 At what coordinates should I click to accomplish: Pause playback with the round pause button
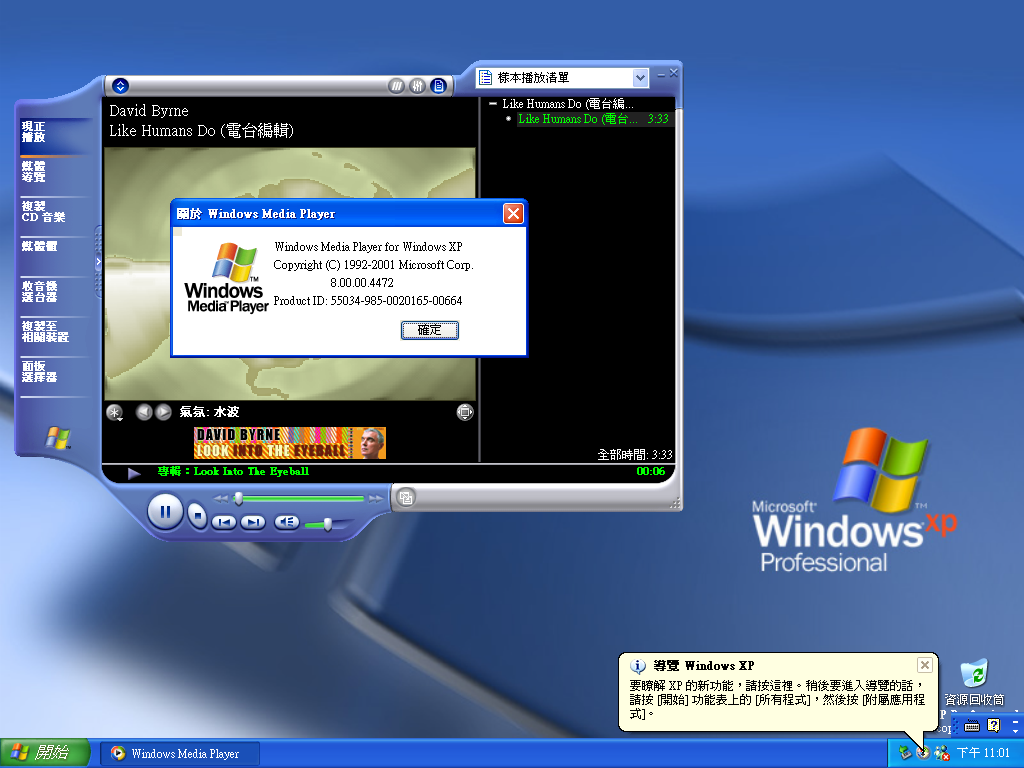[x=166, y=512]
